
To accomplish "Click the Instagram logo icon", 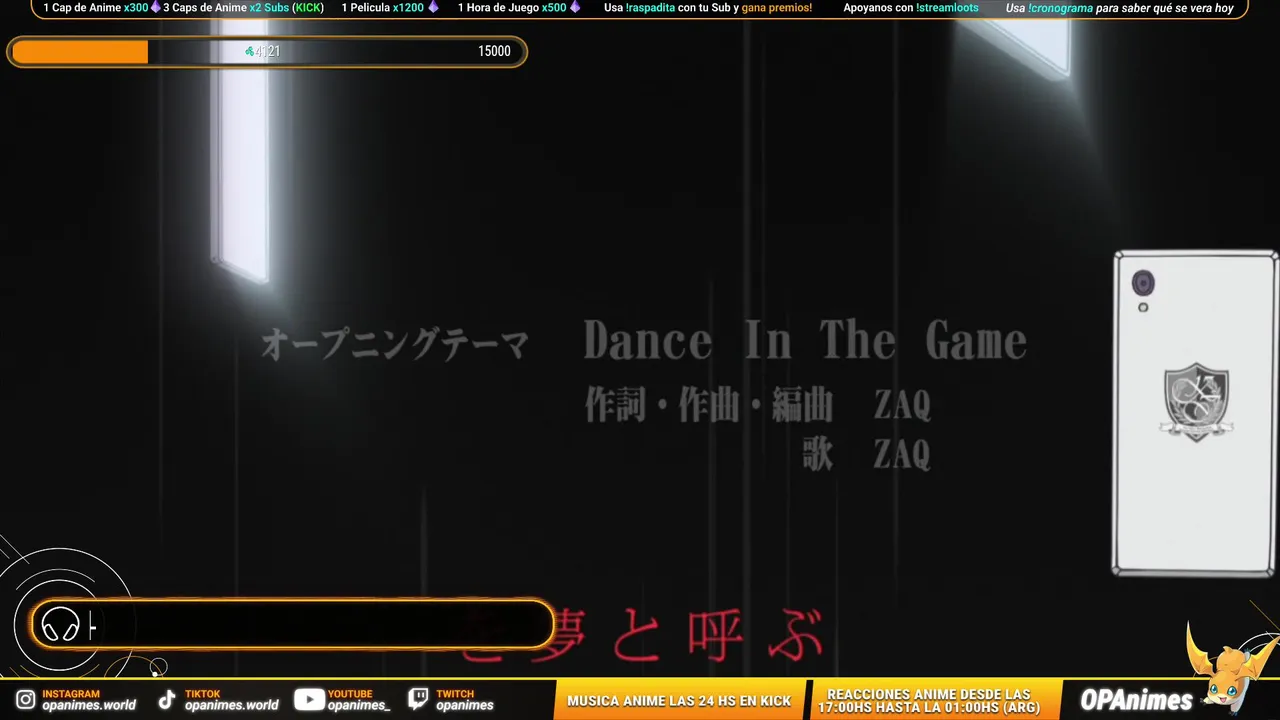I will click(25, 700).
